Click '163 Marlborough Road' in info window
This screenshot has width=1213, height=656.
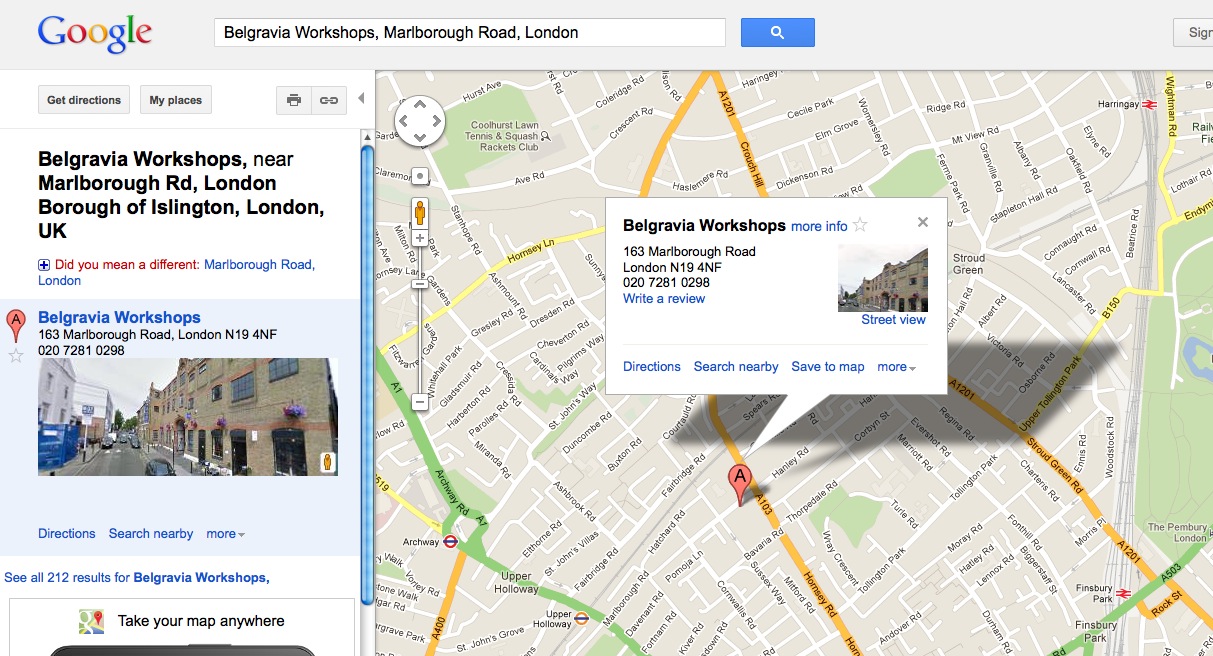(x=689, y=251)
